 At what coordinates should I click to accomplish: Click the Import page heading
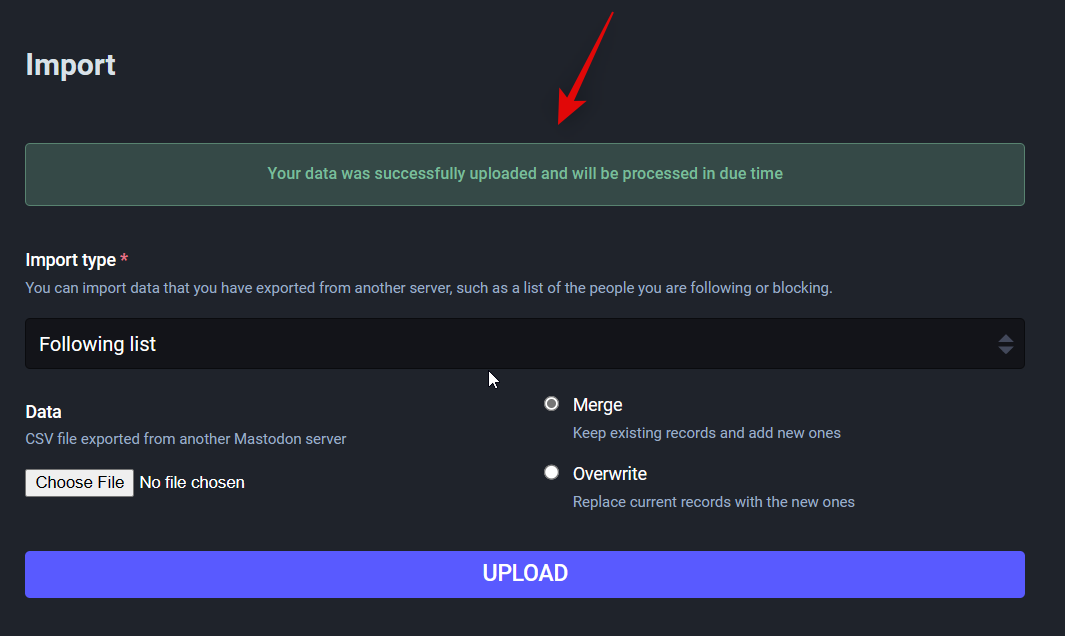(x=70, y=65)
